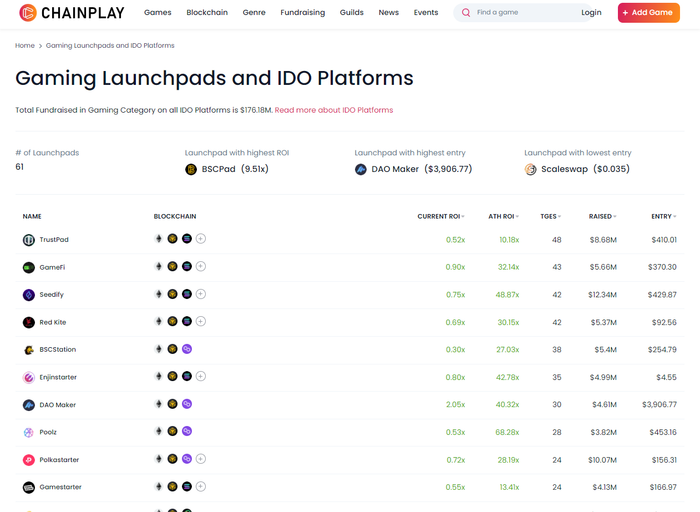
Task: Click the Add Game button
Action: click(x=649, y=12)
